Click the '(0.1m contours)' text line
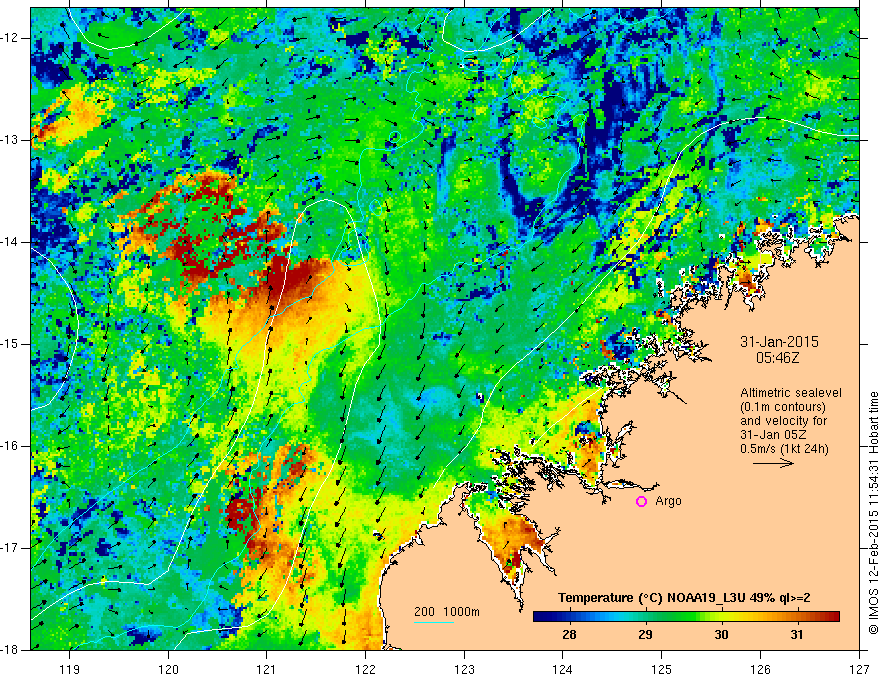The height and width of the screenshot is (680, 880). click(x=783, y=407)
